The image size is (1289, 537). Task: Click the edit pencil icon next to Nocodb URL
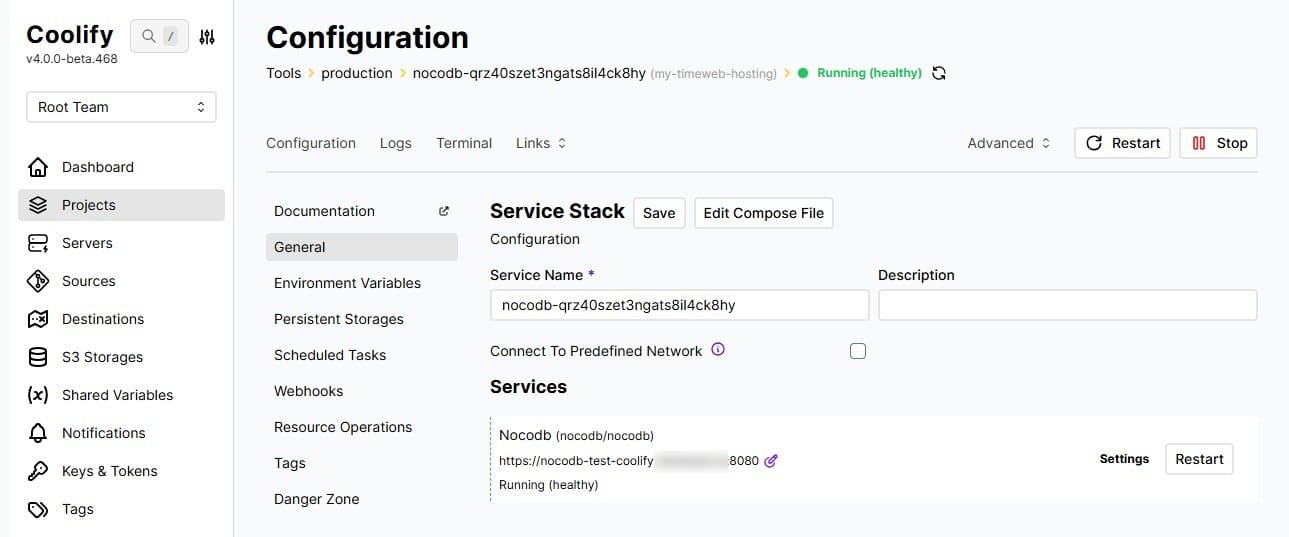(771, 461)
